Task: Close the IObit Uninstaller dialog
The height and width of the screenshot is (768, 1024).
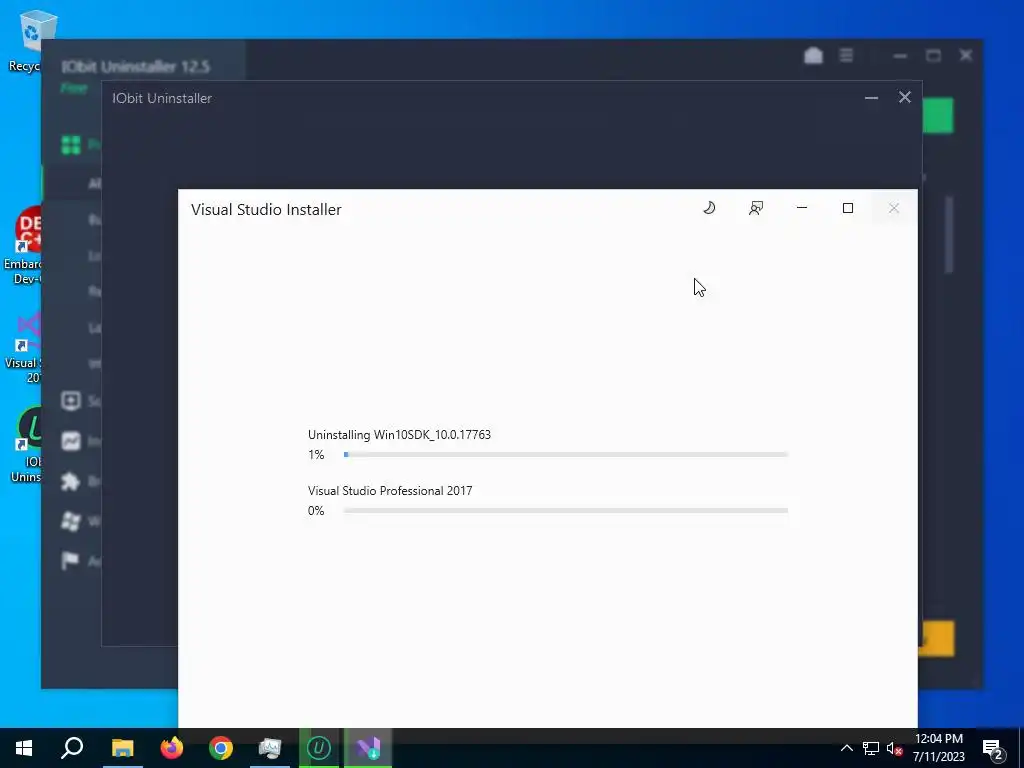Action: tap(904, 97)
